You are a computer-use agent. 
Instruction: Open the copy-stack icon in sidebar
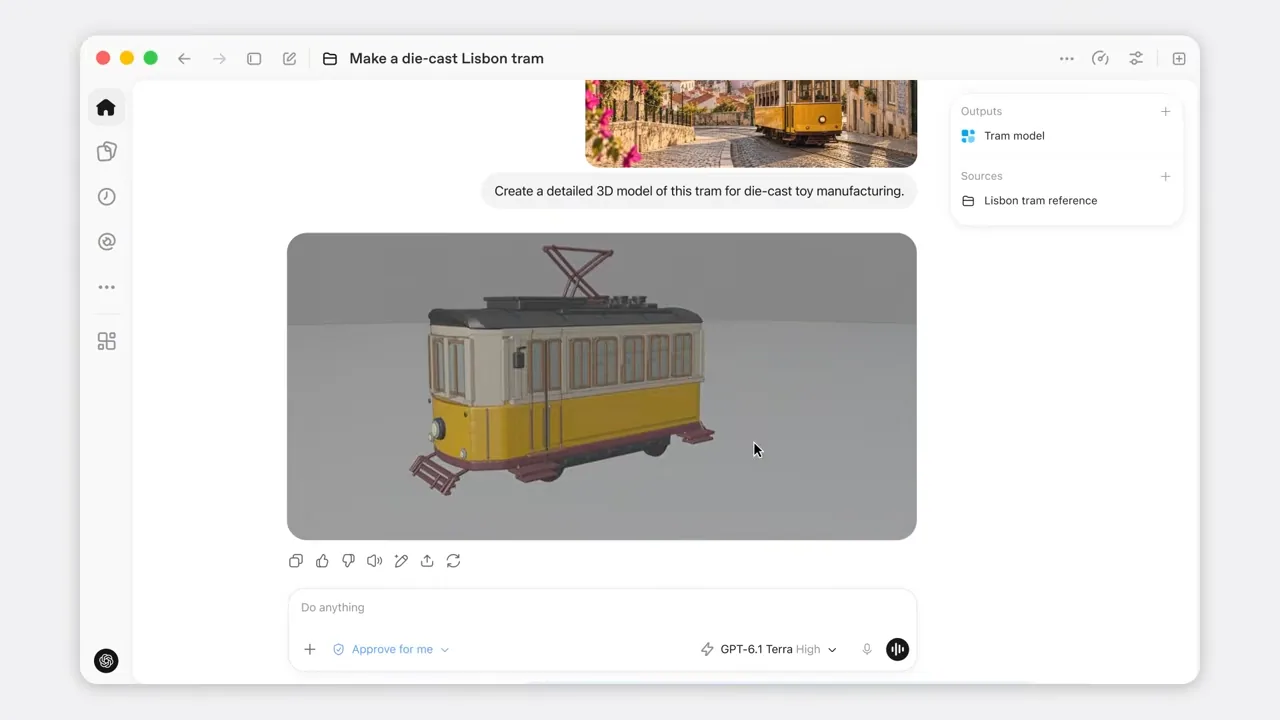pyautogui.click(x=106, y=152)
